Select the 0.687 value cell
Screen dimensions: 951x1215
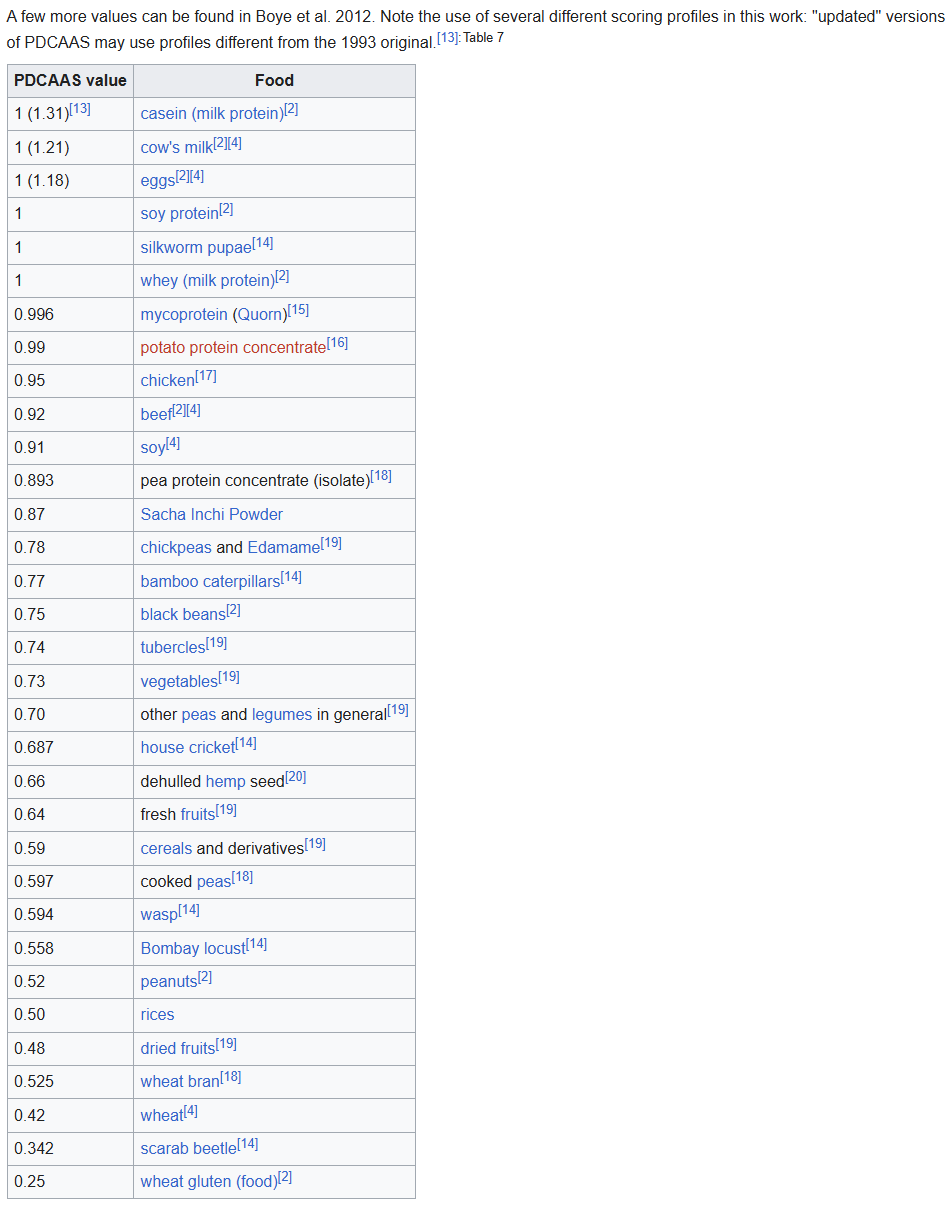(x=70, y=748)
